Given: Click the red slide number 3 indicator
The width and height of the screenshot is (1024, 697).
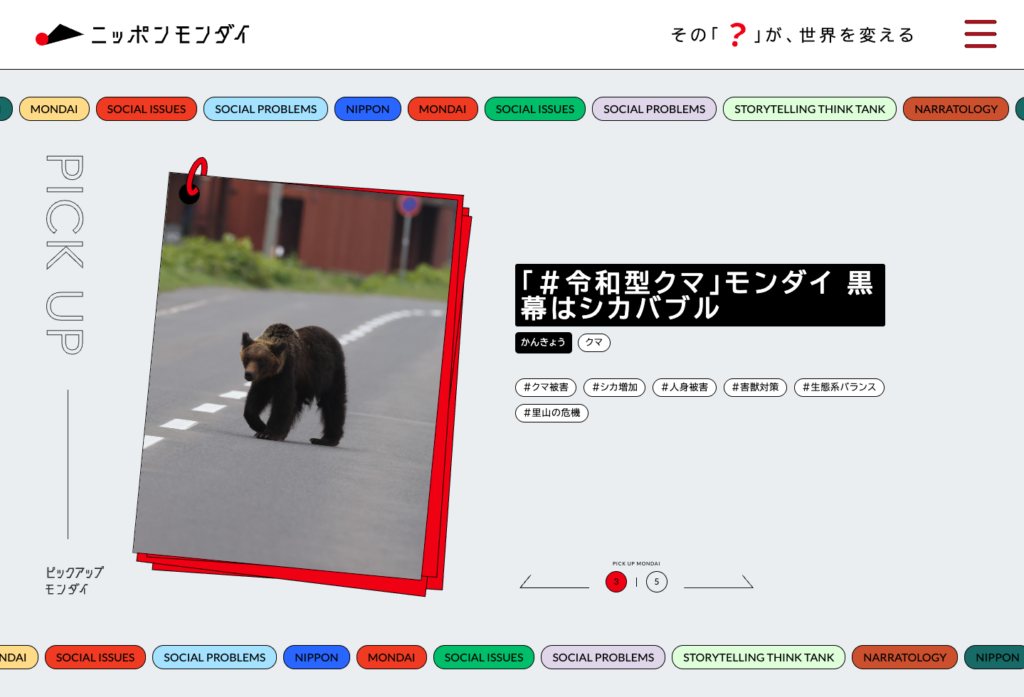Looking at the screenshot, I should coord(616,582).
